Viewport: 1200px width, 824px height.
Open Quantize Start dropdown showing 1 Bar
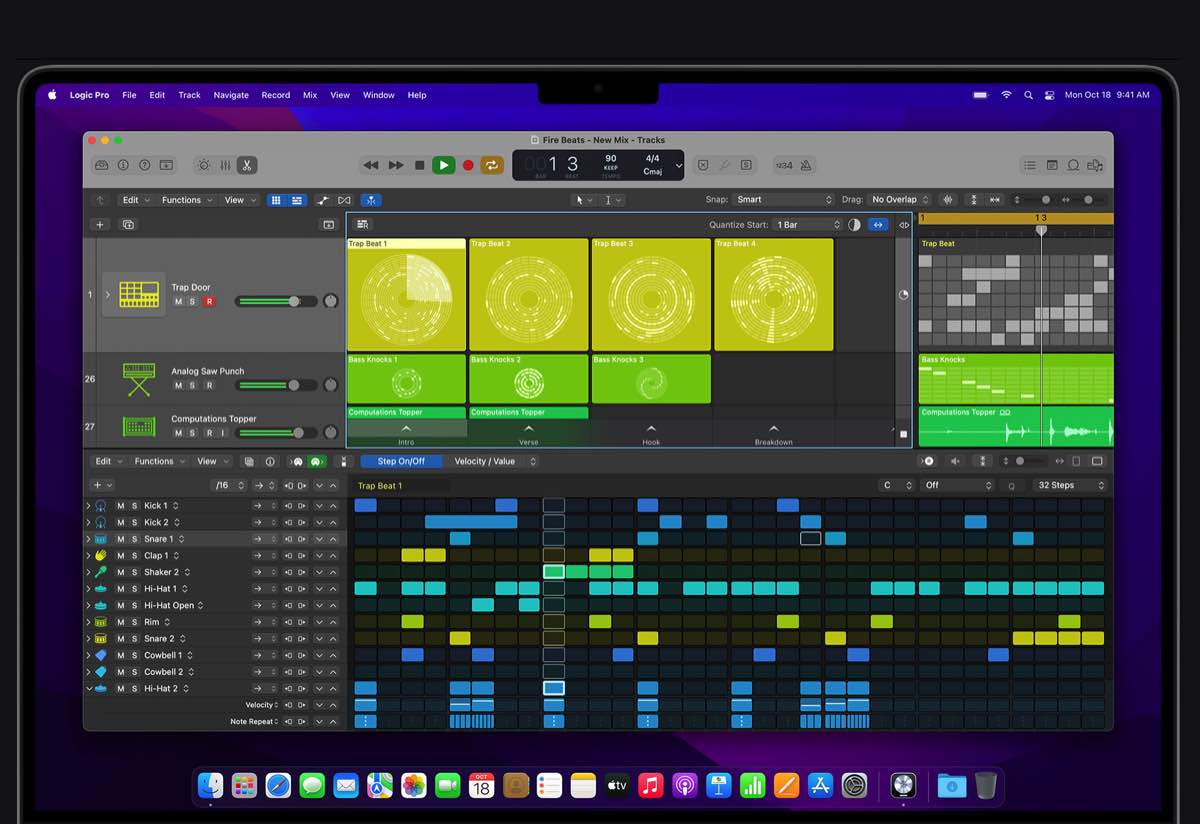coord(808,225)
